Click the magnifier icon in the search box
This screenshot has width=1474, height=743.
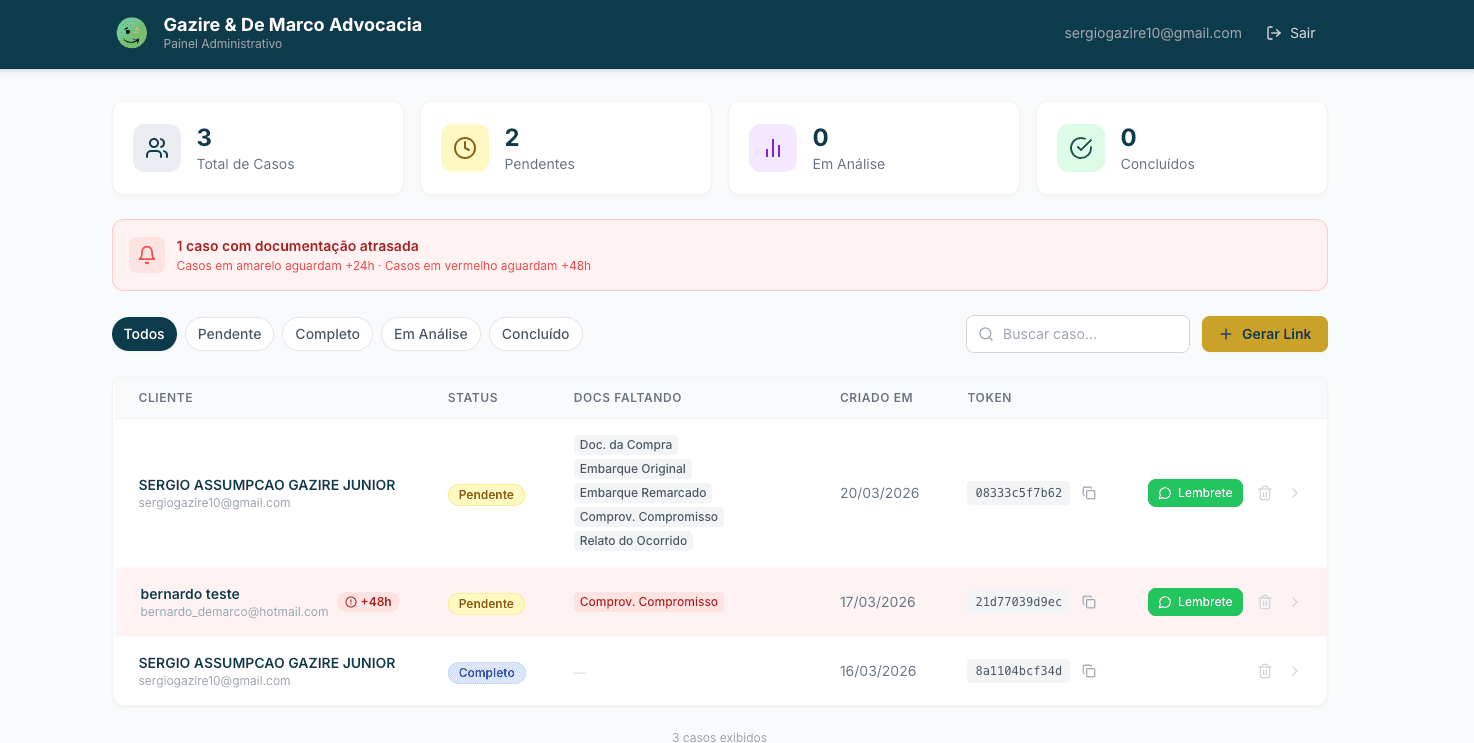click(986, 334)
